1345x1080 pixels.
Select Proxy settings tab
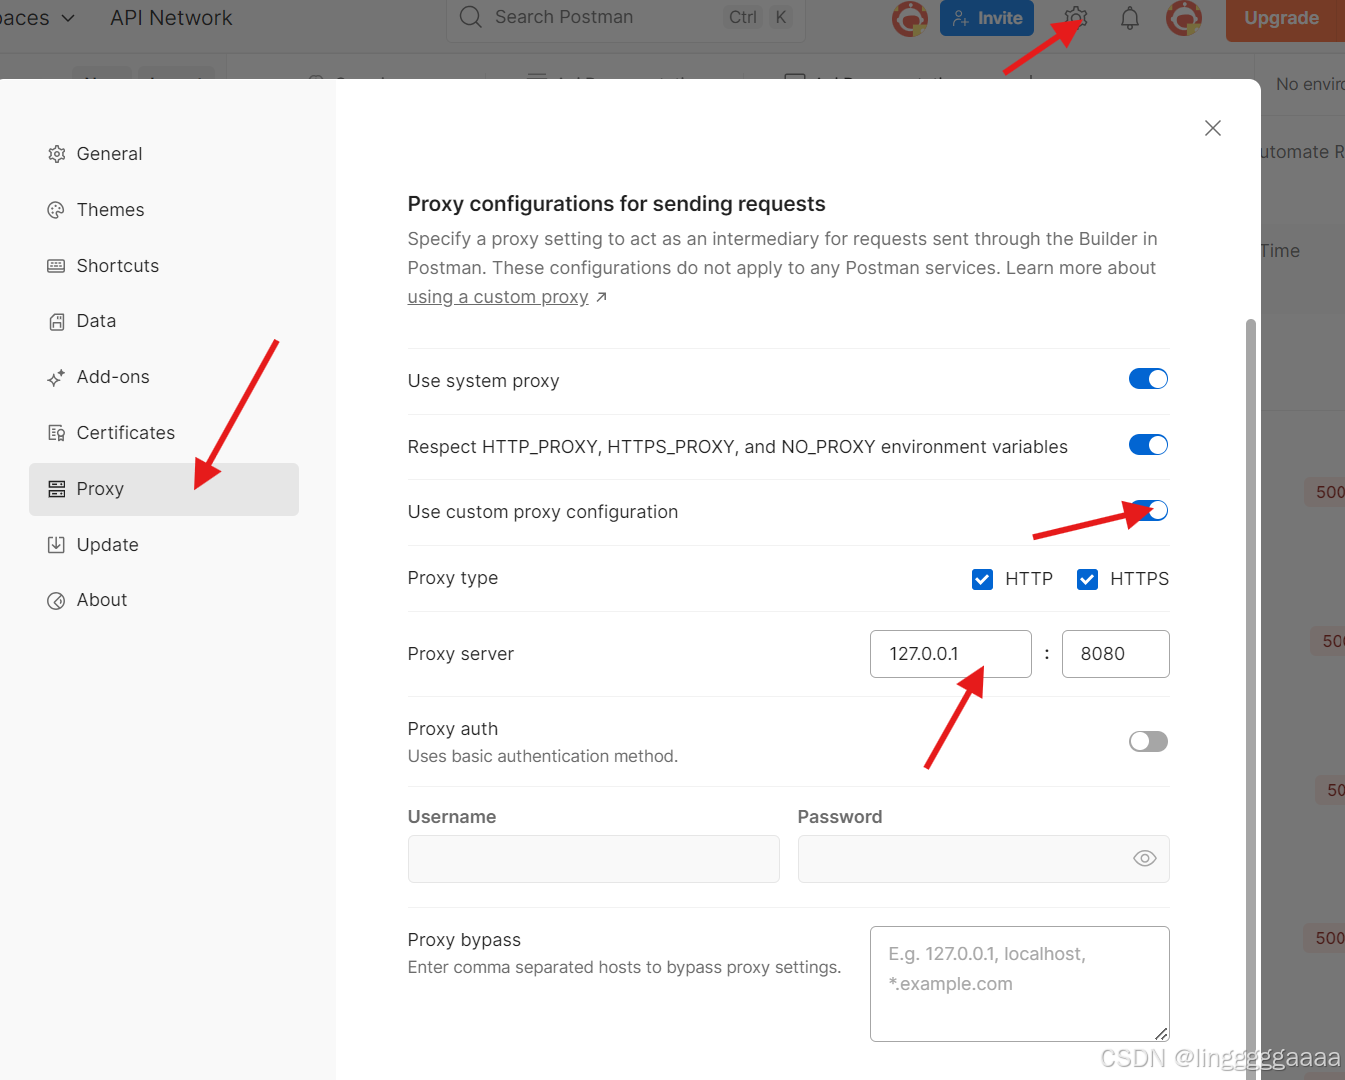[x=164, y=489]
